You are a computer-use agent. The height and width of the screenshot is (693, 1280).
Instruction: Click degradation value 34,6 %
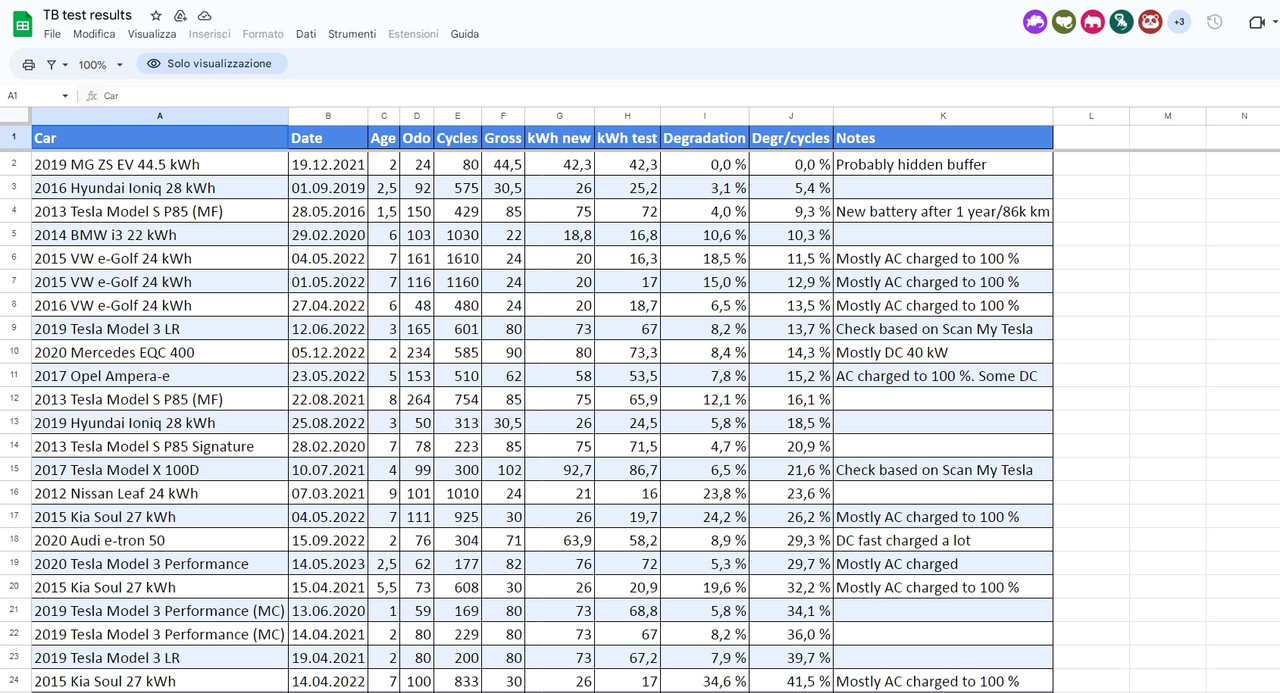pos(704,681)
